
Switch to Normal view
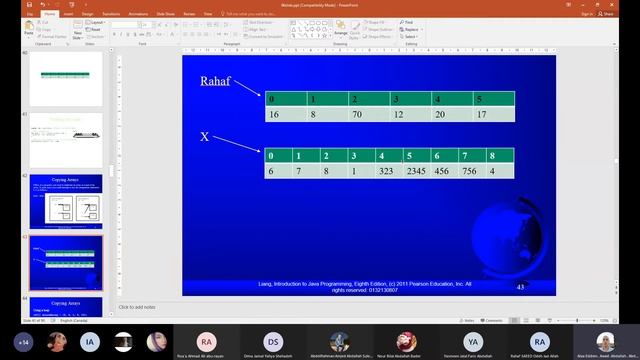[x=514, y=320]
